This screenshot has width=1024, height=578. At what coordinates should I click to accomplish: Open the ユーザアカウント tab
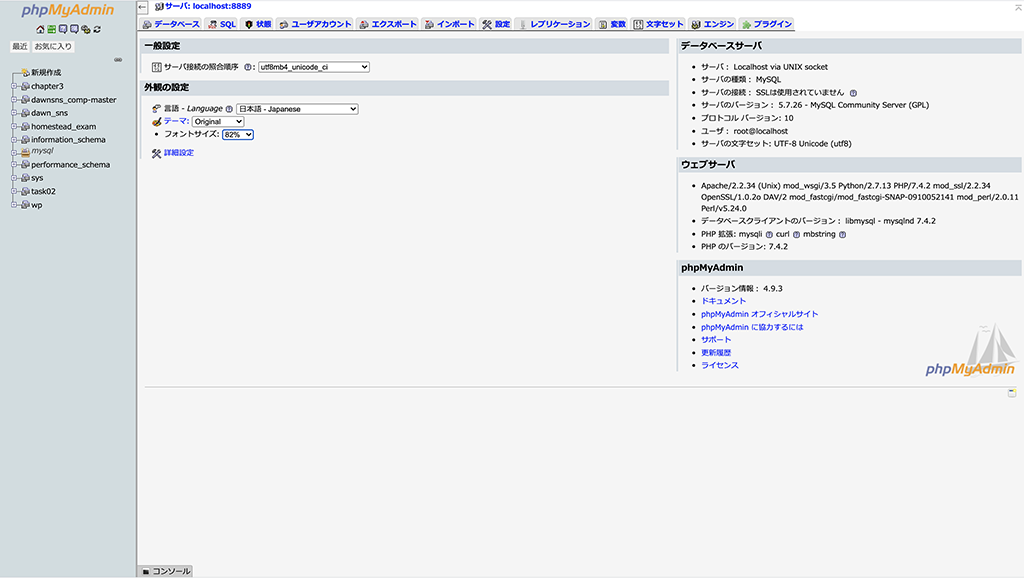(315, 24)
